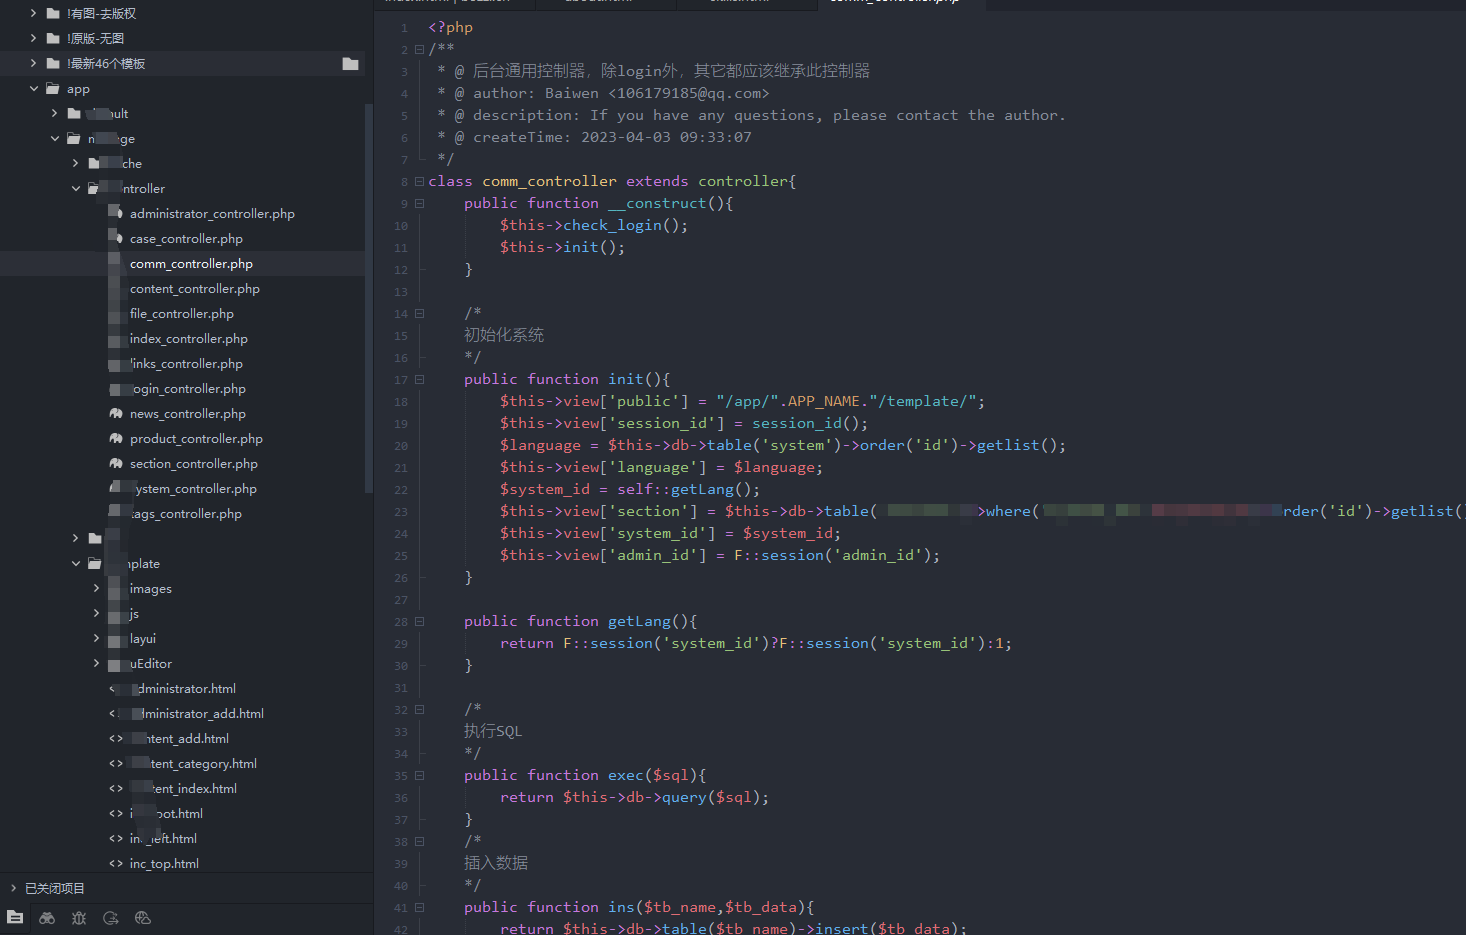Fold the getLang function at line 28

[x=419, y=621]
